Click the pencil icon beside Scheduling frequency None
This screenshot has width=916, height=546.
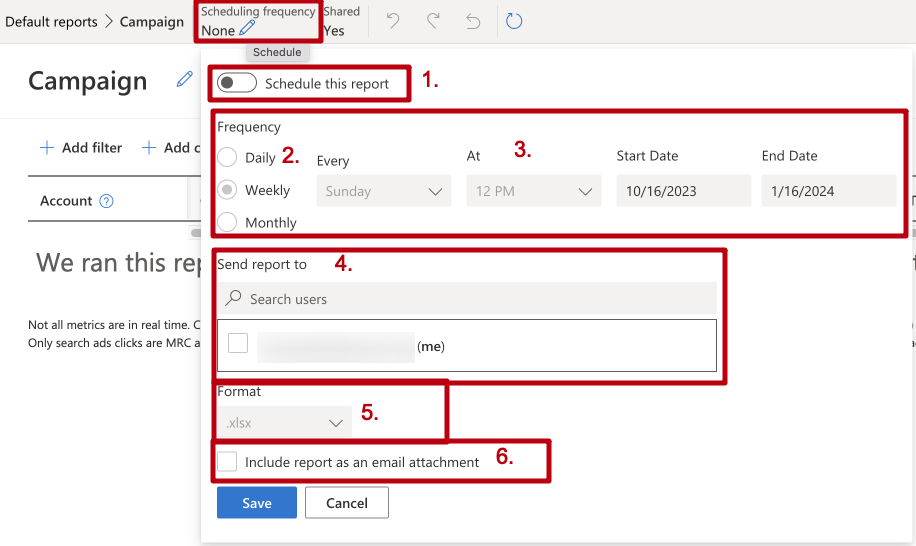point(247,27)
